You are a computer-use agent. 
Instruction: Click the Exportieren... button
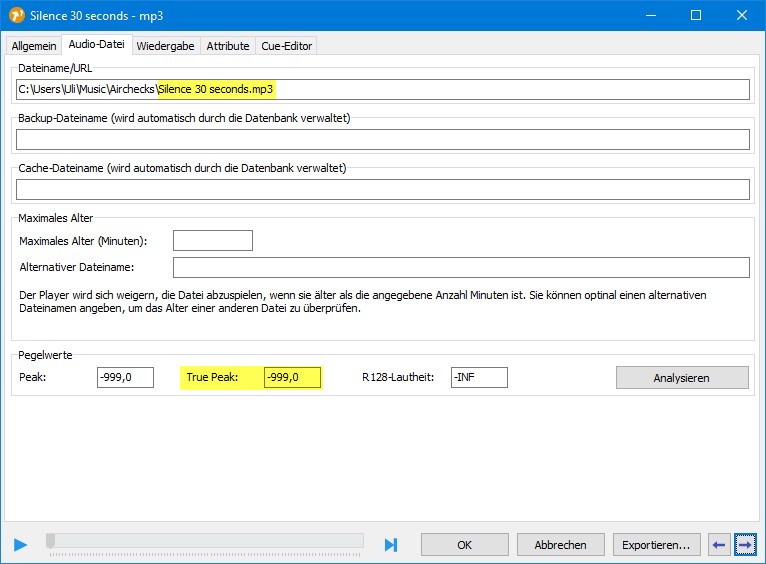tap(656, 544)
